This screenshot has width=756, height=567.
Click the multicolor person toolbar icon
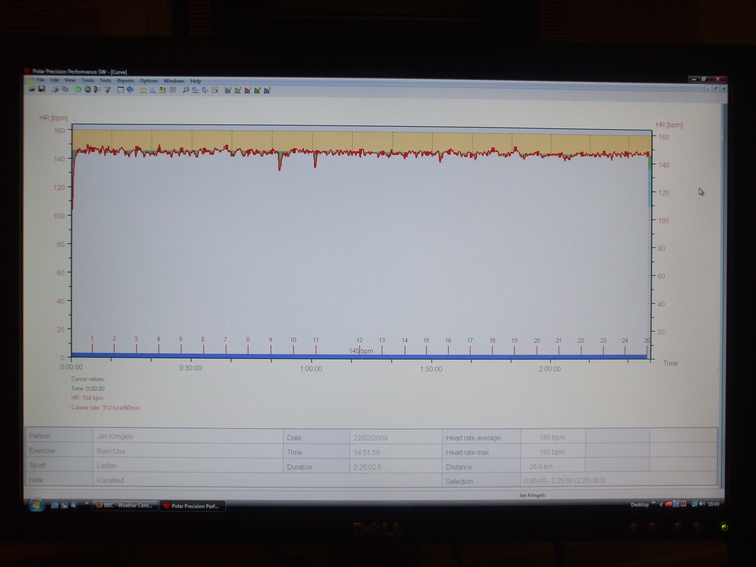coord(163,90)
